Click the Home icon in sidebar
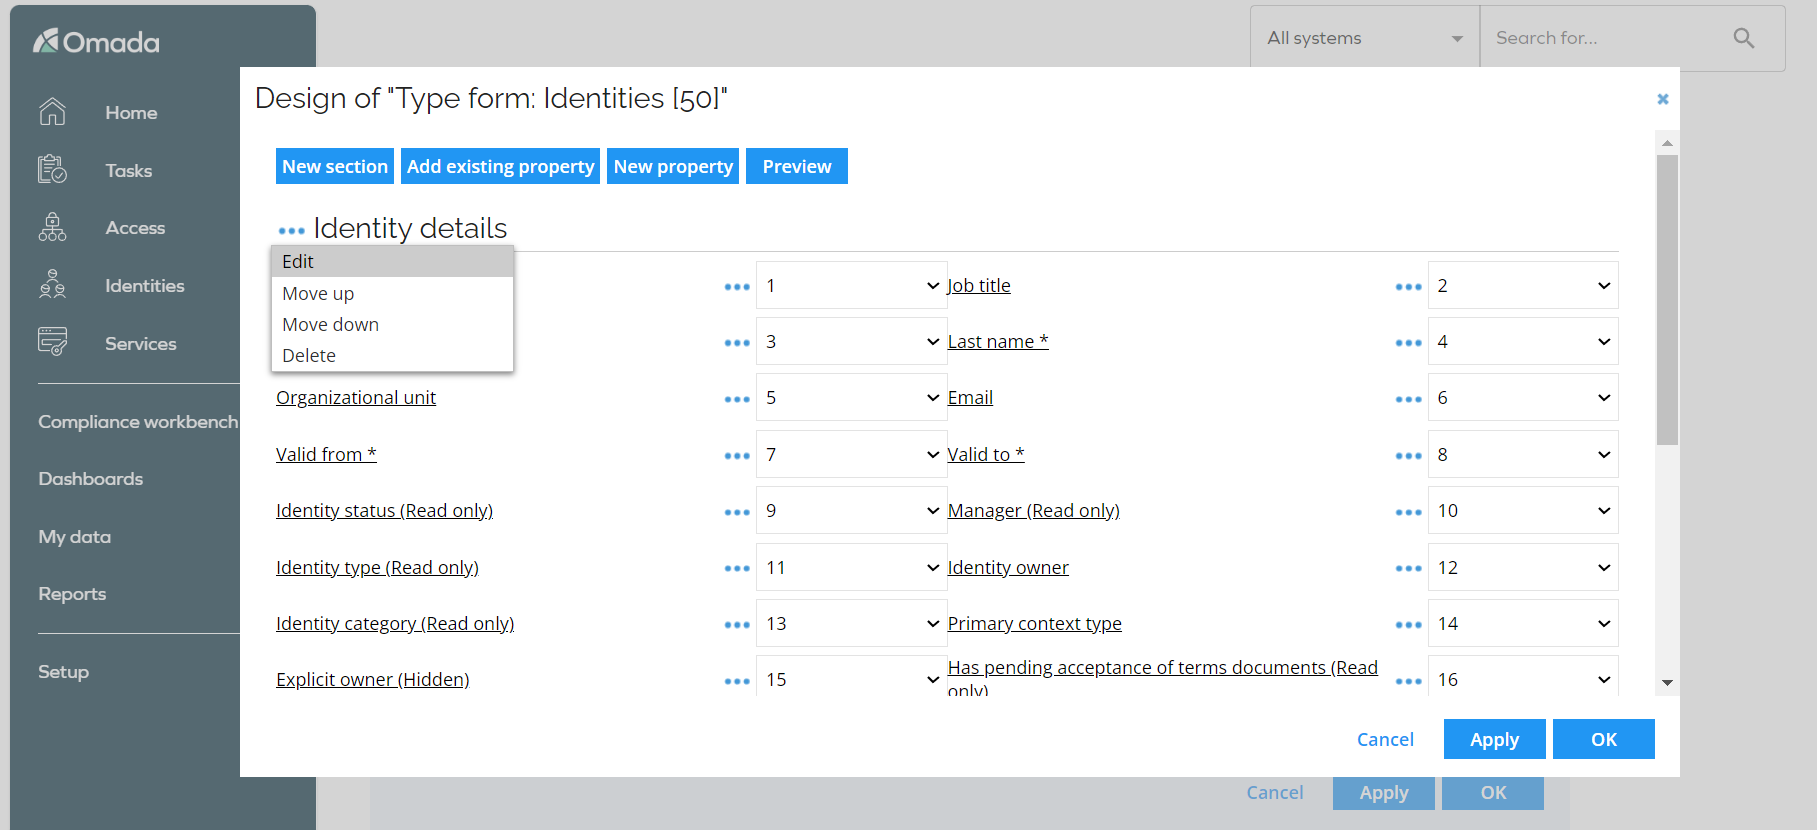This screenshot has height=830, width=1817. [x=52, y=112]
